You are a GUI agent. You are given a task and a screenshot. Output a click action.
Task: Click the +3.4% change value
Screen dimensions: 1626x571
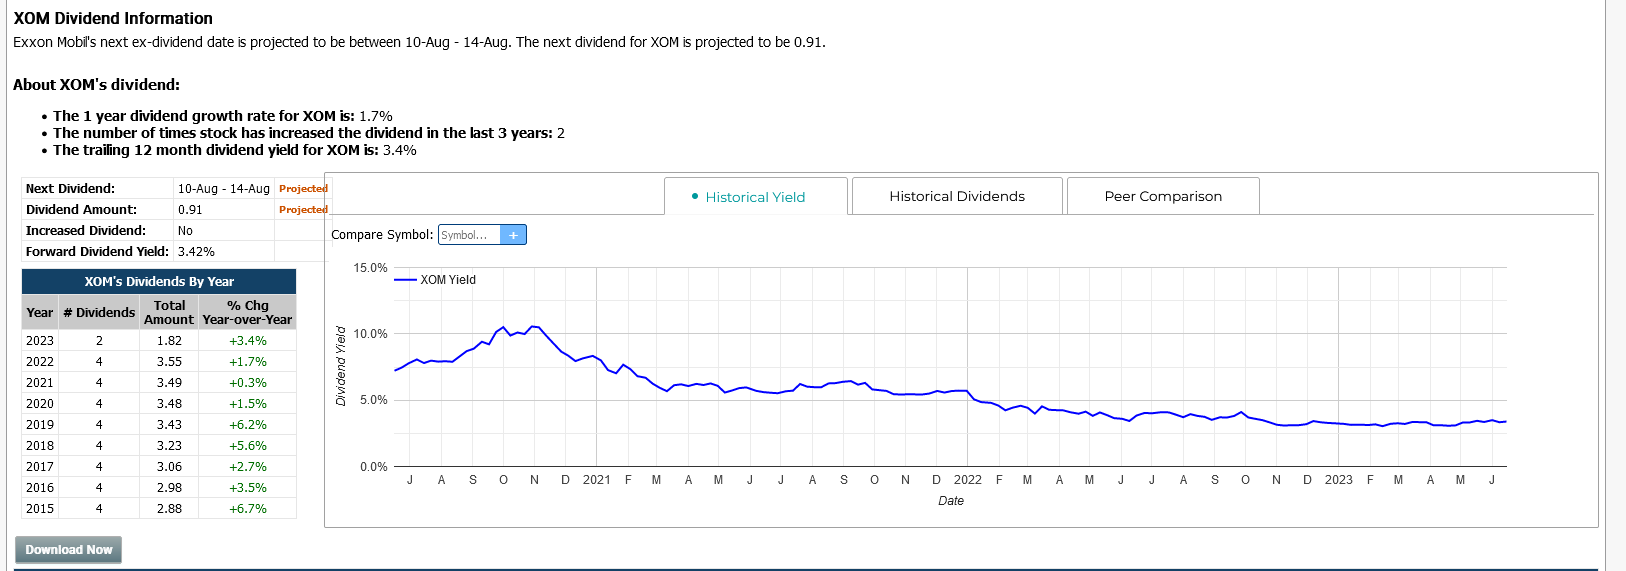(248, 341)
